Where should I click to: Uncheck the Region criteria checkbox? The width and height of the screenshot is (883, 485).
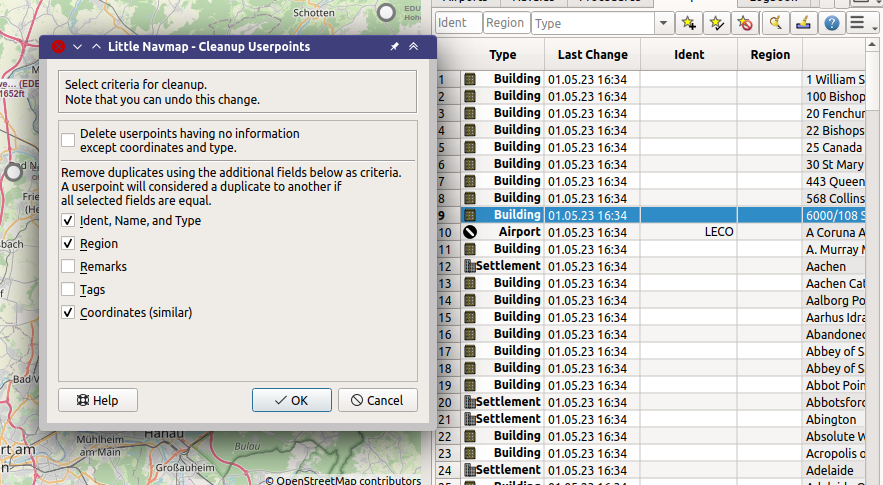pos(68,243)
